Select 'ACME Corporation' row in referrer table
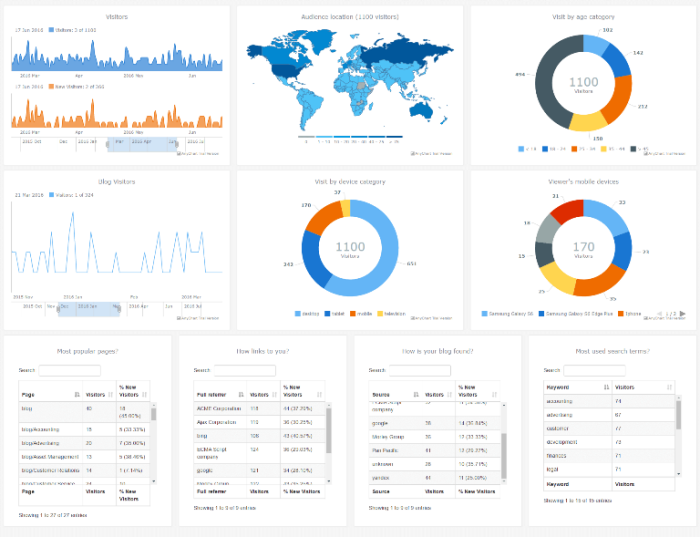 click(260, 408)
